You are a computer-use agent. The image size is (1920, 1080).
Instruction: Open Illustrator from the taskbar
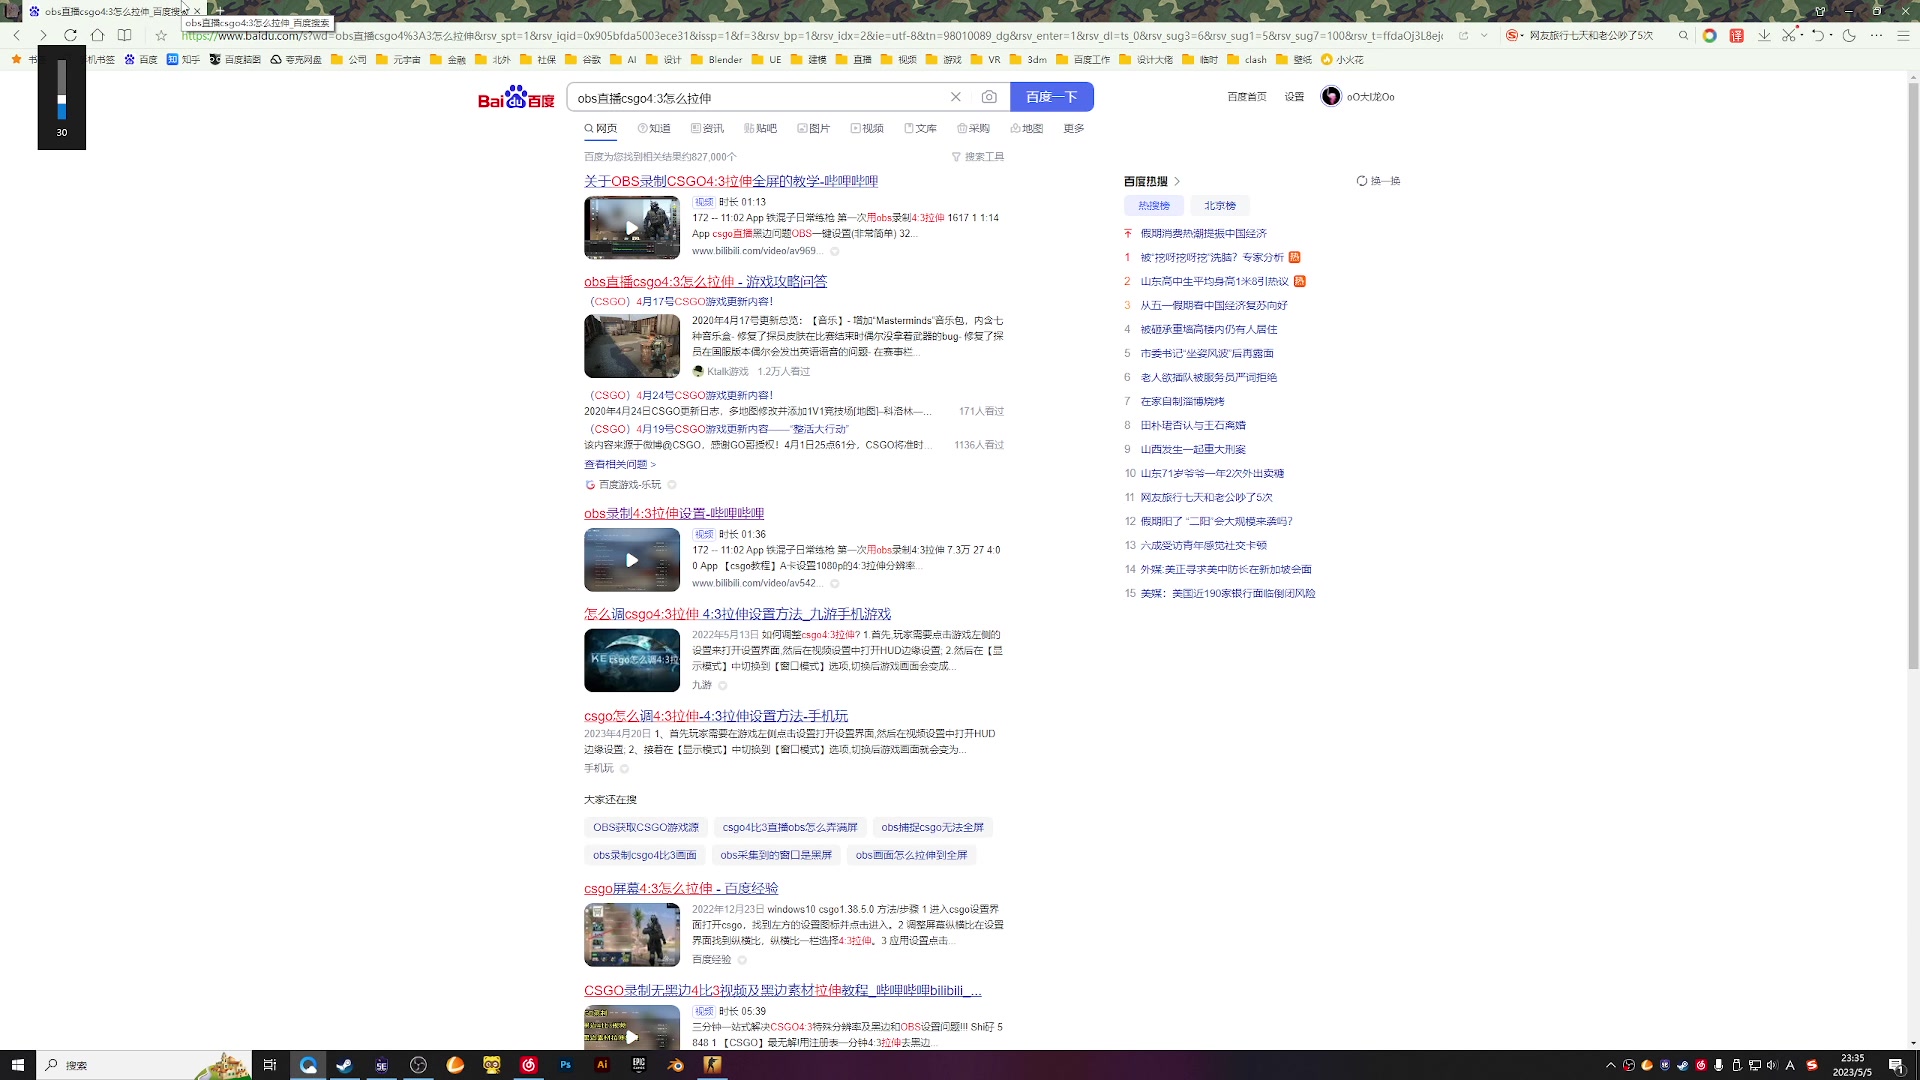[602, 1065]
